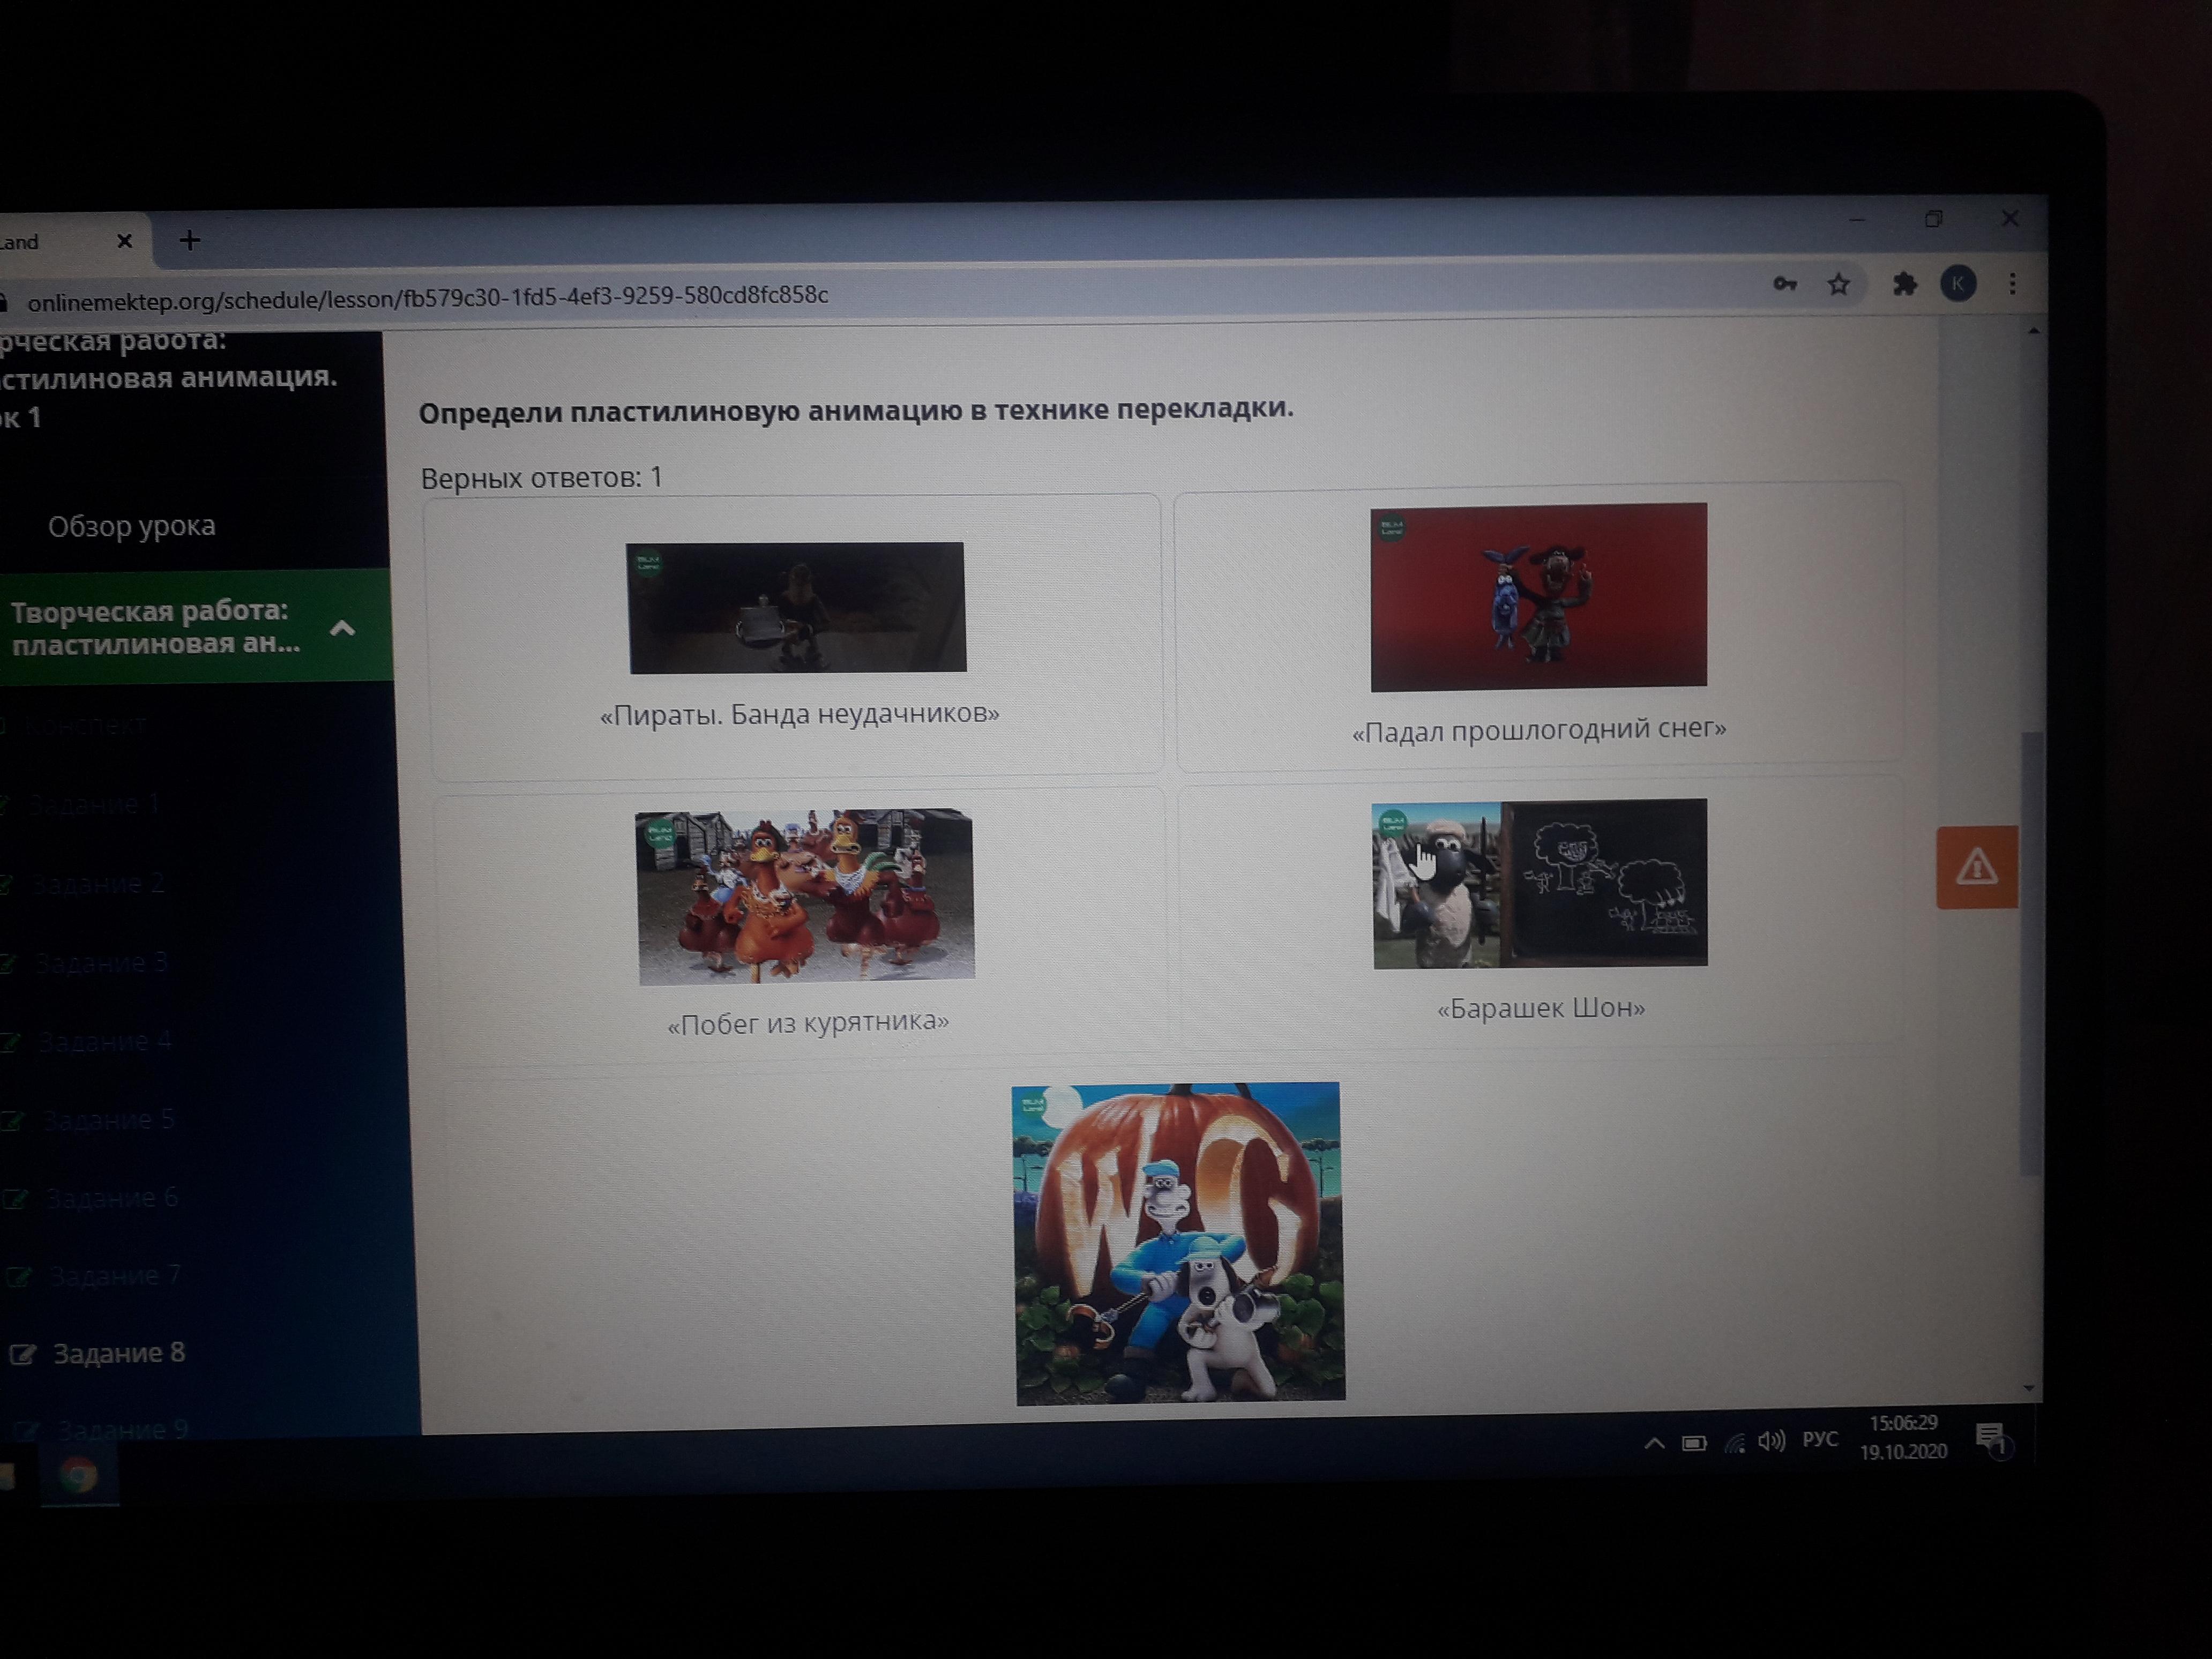Click the orange warning report icon
The width and height of the screenshot is (2212, 1659).
click(x=1976, y=867)
